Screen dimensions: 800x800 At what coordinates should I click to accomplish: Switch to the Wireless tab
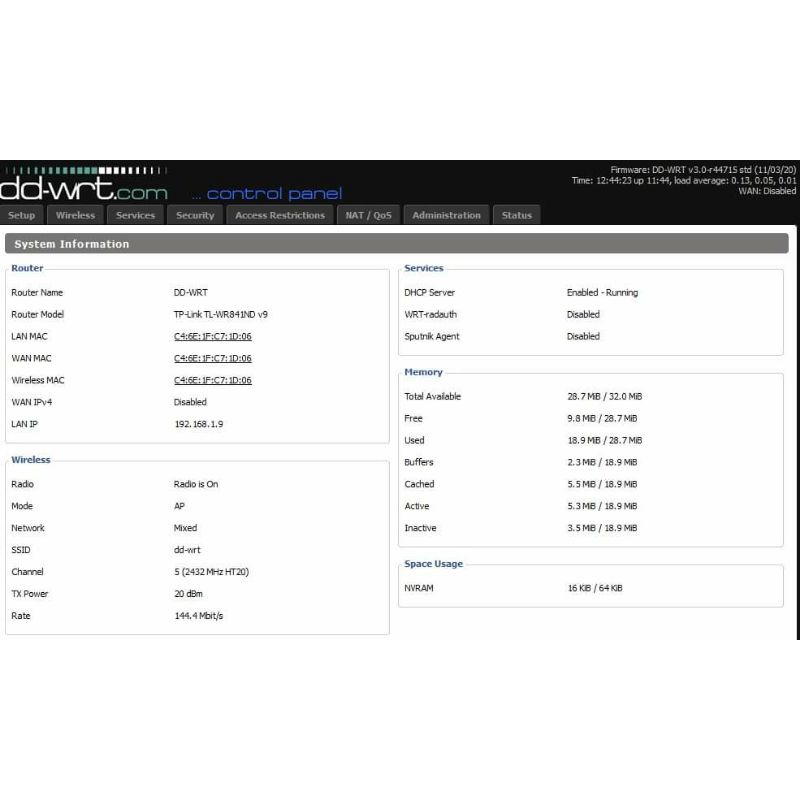point(76,215)
